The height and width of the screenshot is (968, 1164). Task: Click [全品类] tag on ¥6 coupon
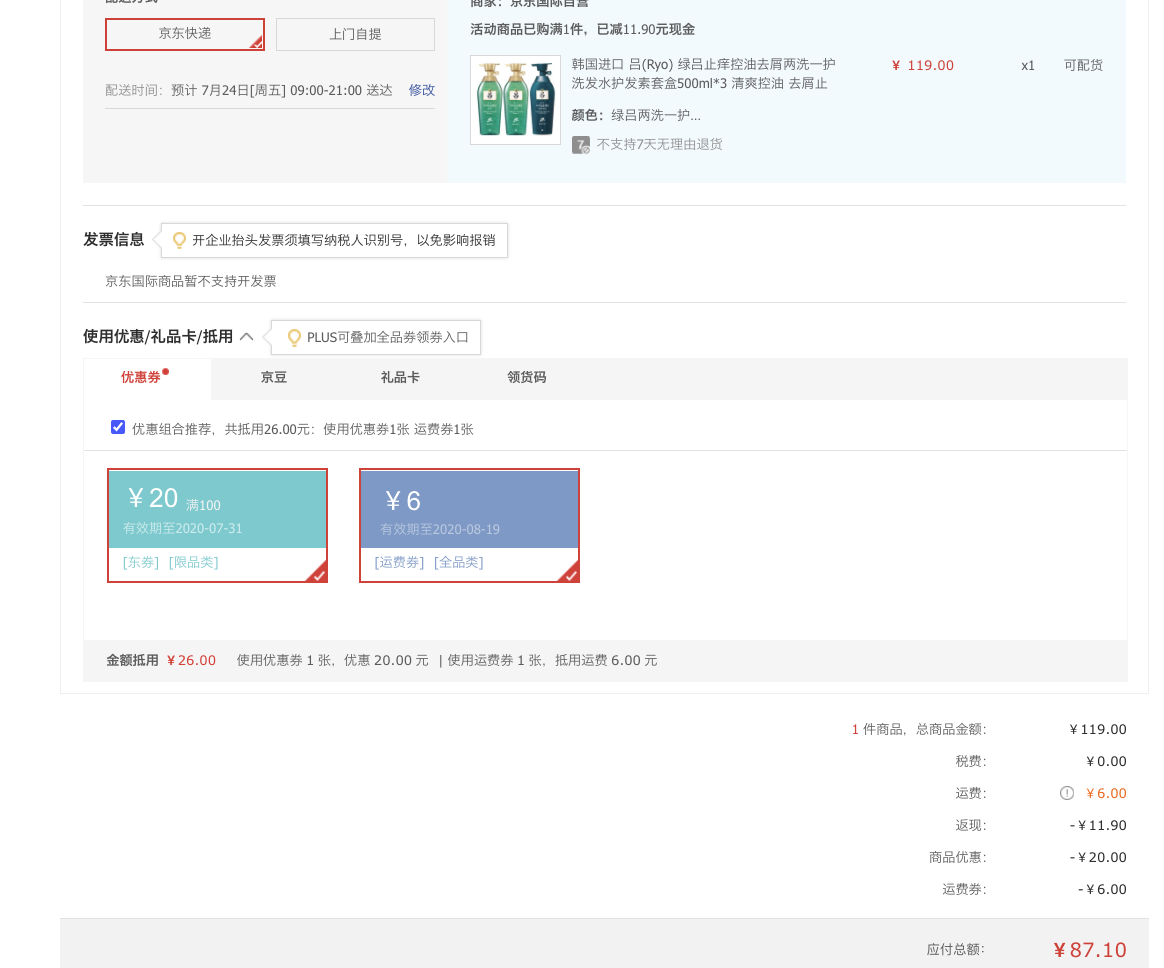(459, 563)
